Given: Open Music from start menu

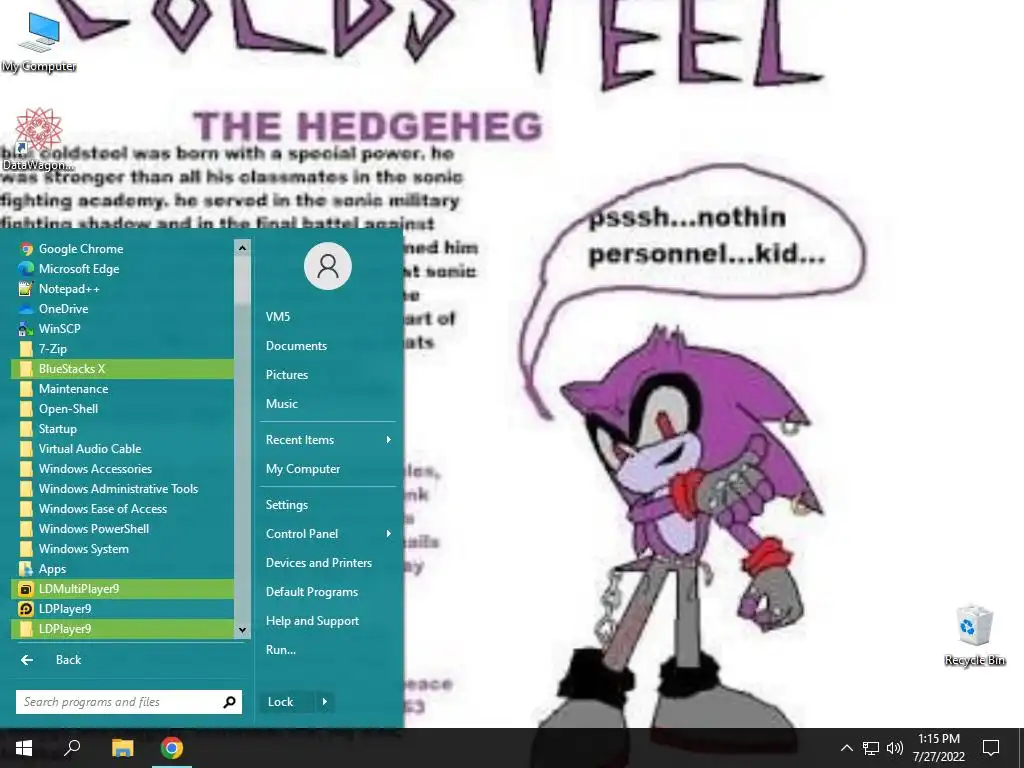Looking at the screenshot, I should pos(328,404).
